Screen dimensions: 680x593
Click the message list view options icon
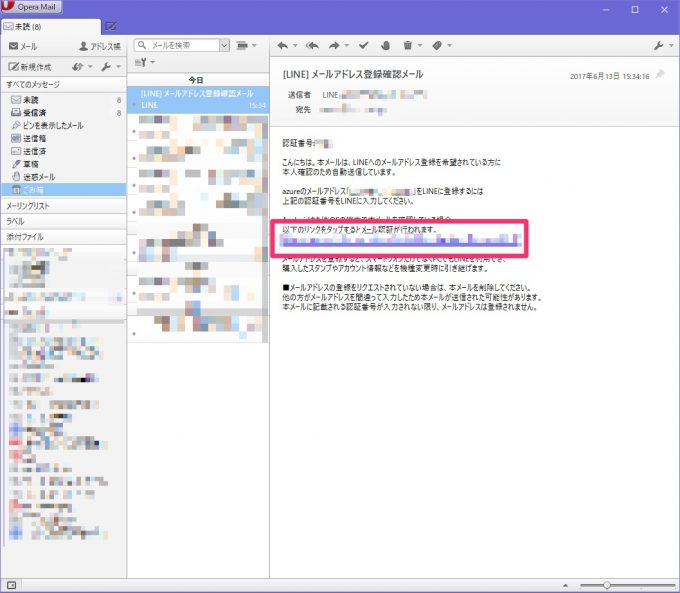[x=242, y=45]
